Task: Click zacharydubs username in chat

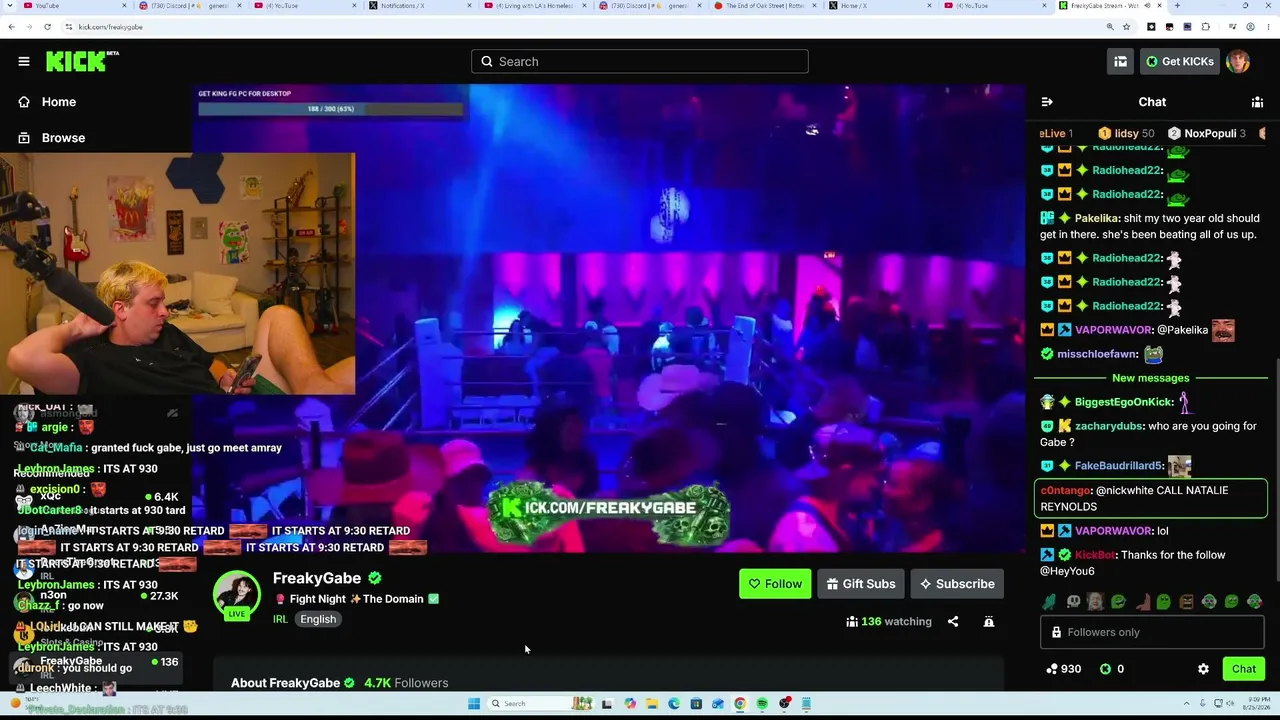Action: [1109, 426]
